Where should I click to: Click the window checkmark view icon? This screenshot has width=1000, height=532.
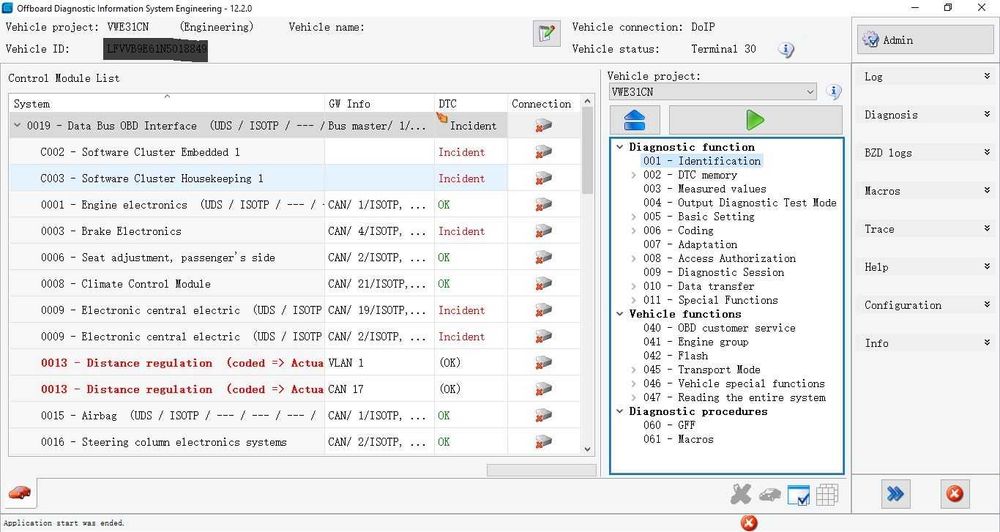pyautogui.click(x=798, y=495)
